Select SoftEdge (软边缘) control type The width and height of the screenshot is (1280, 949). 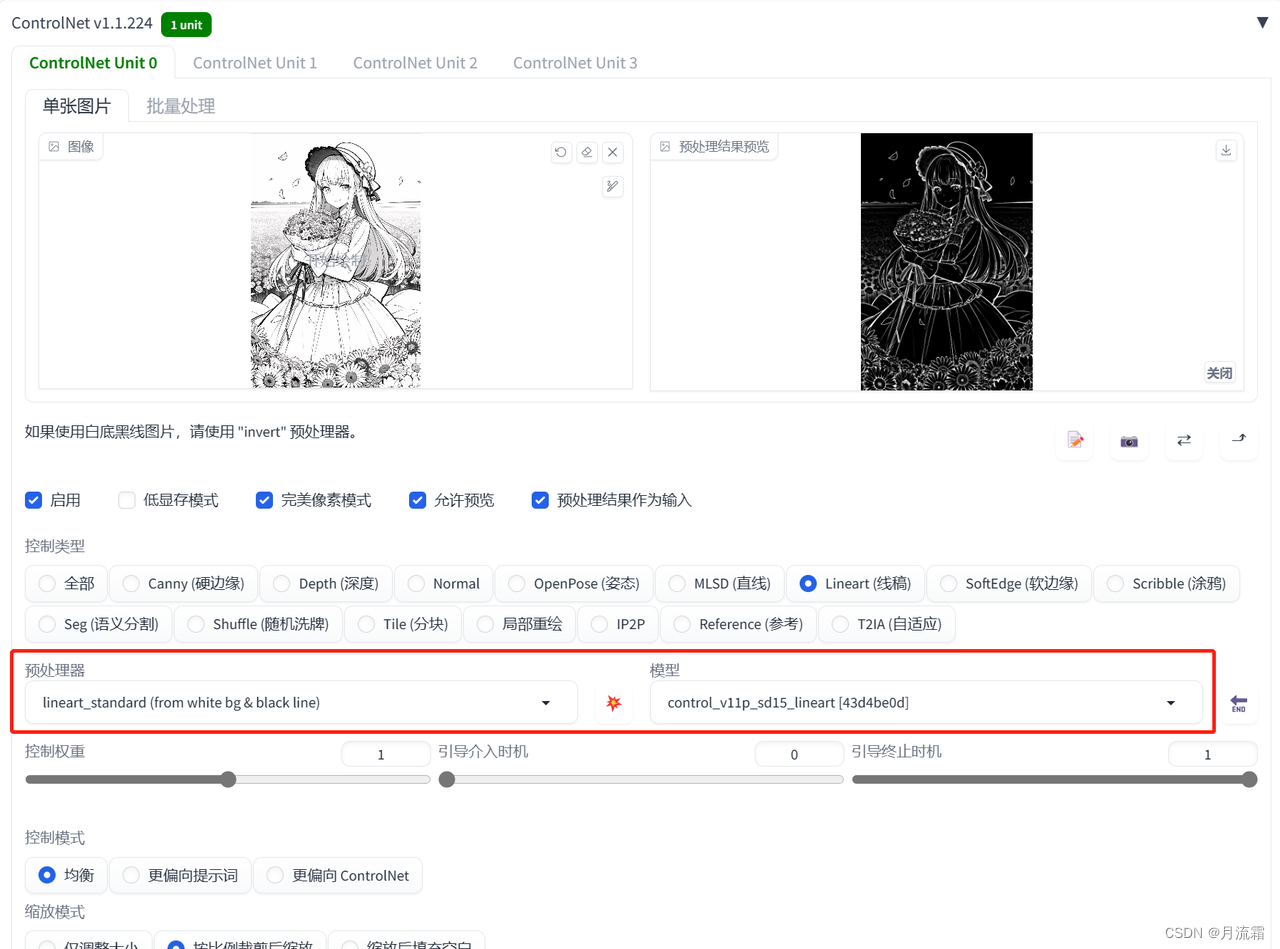point(1008,583)
